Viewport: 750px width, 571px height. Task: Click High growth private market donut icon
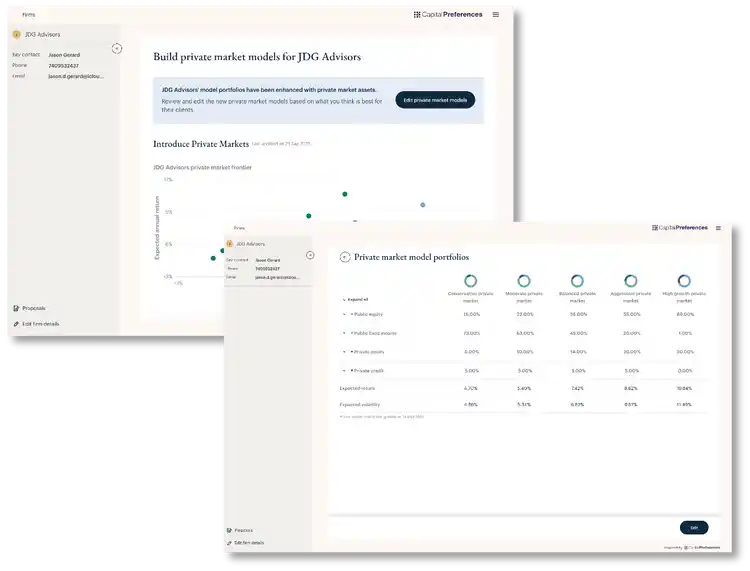684,282
